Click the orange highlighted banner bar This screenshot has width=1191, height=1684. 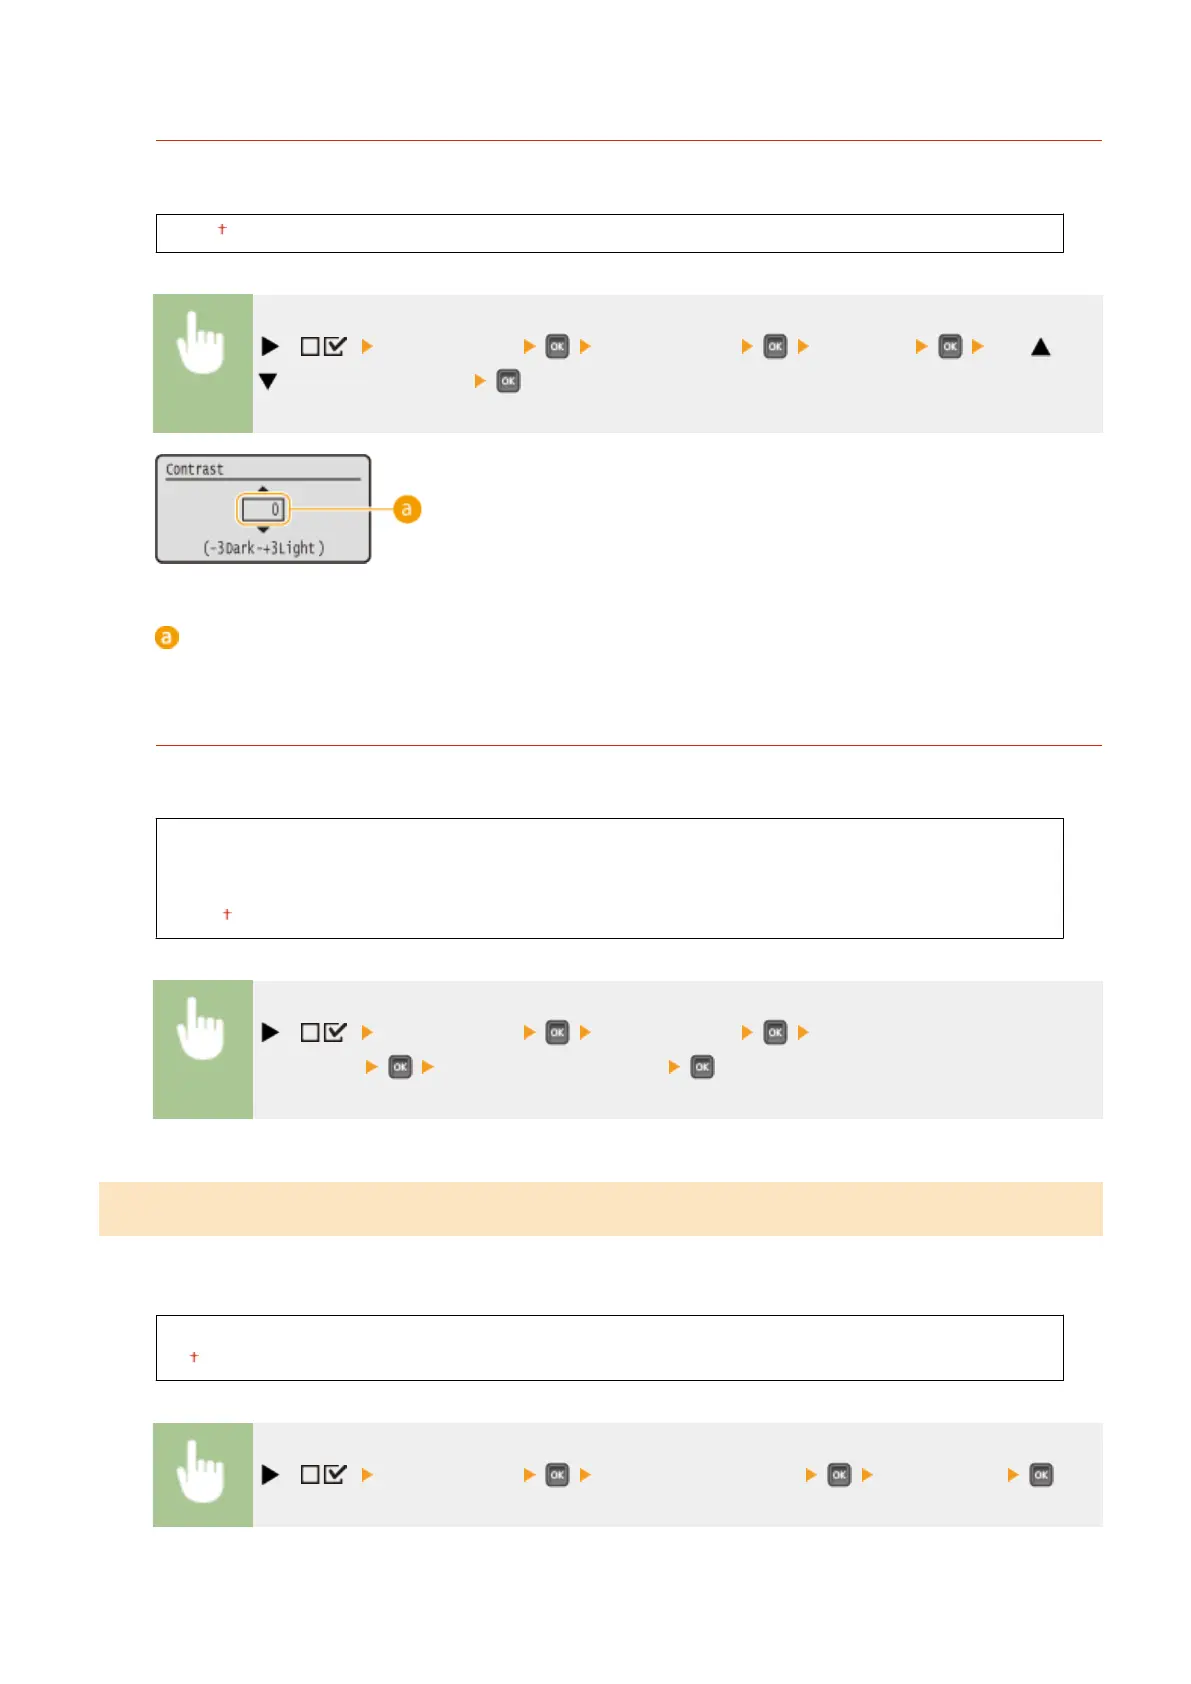click(600, 1208)
